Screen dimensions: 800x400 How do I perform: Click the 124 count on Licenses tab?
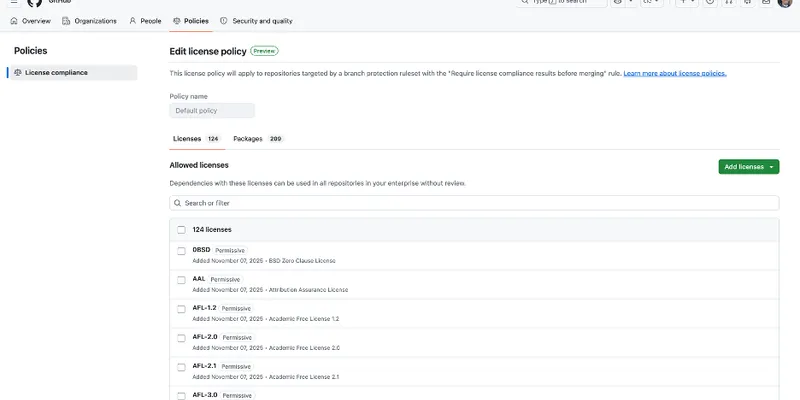tap(213, 139)
